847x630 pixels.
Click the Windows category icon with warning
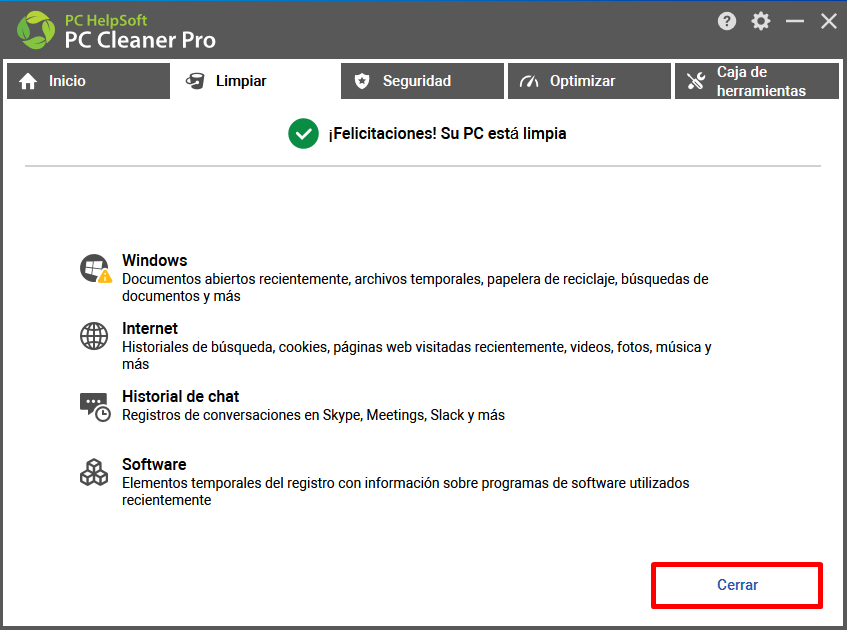[x=96, y=269]
